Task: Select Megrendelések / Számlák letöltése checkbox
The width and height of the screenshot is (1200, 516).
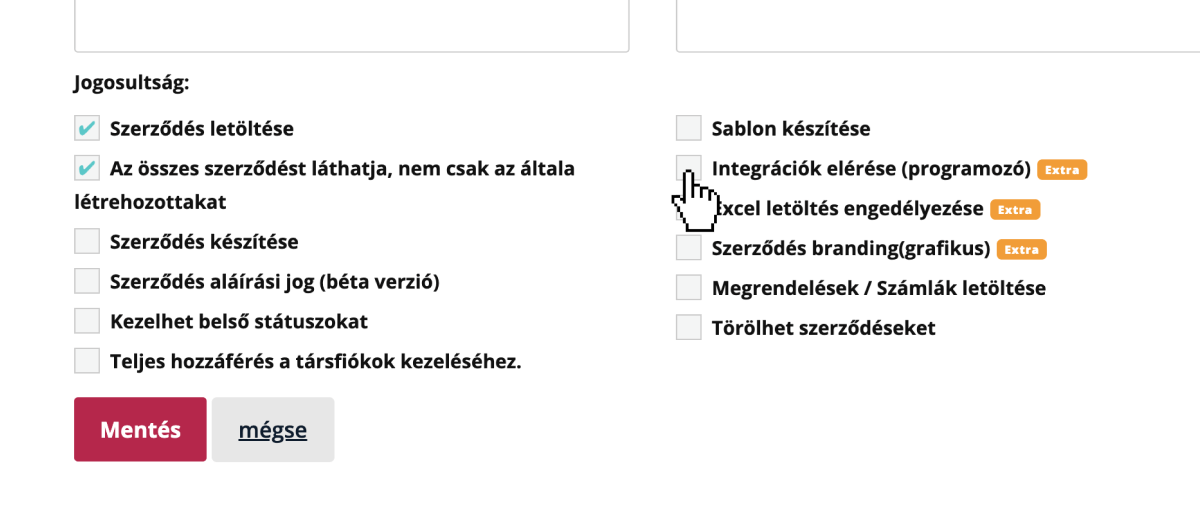Action: (689, 288)
